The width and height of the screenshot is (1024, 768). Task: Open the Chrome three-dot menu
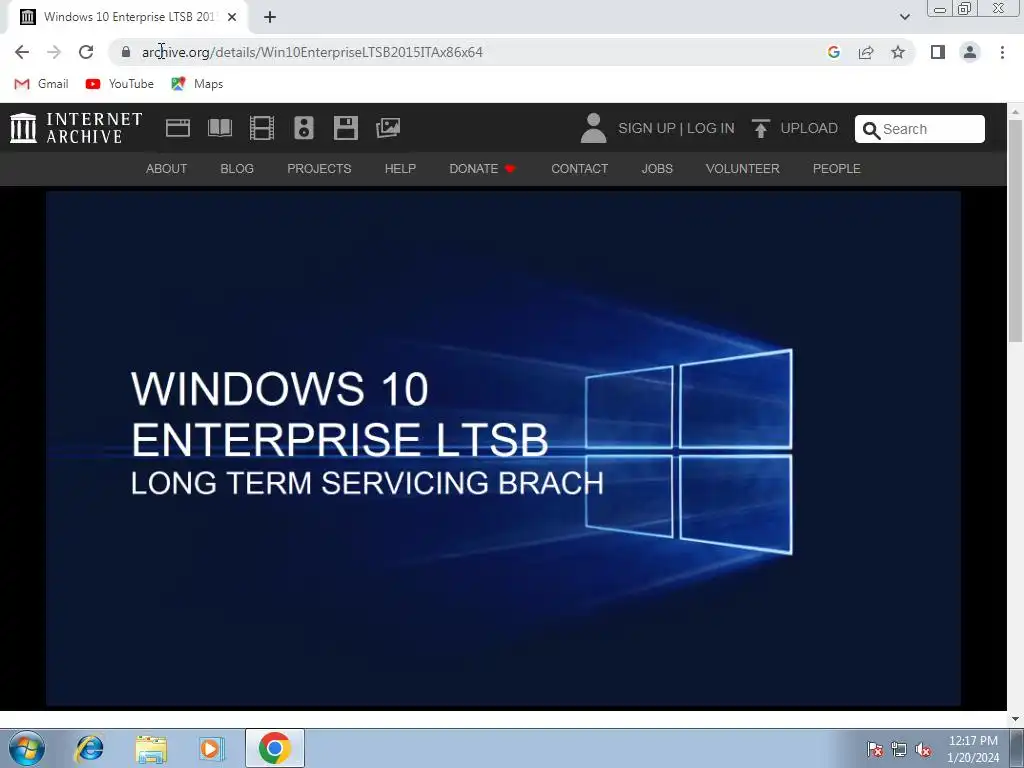point(1002,52)
